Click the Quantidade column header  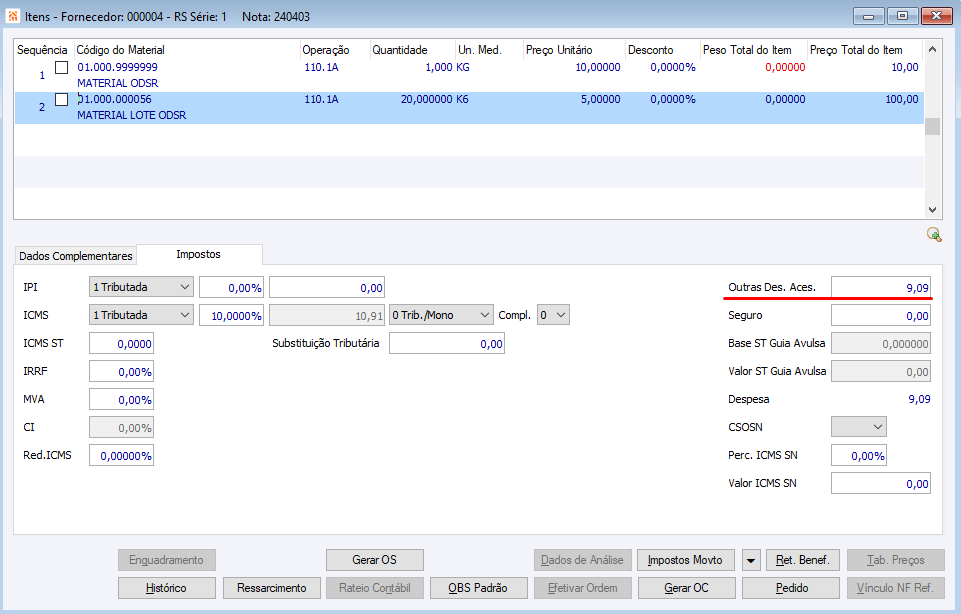tap(412, 50)
